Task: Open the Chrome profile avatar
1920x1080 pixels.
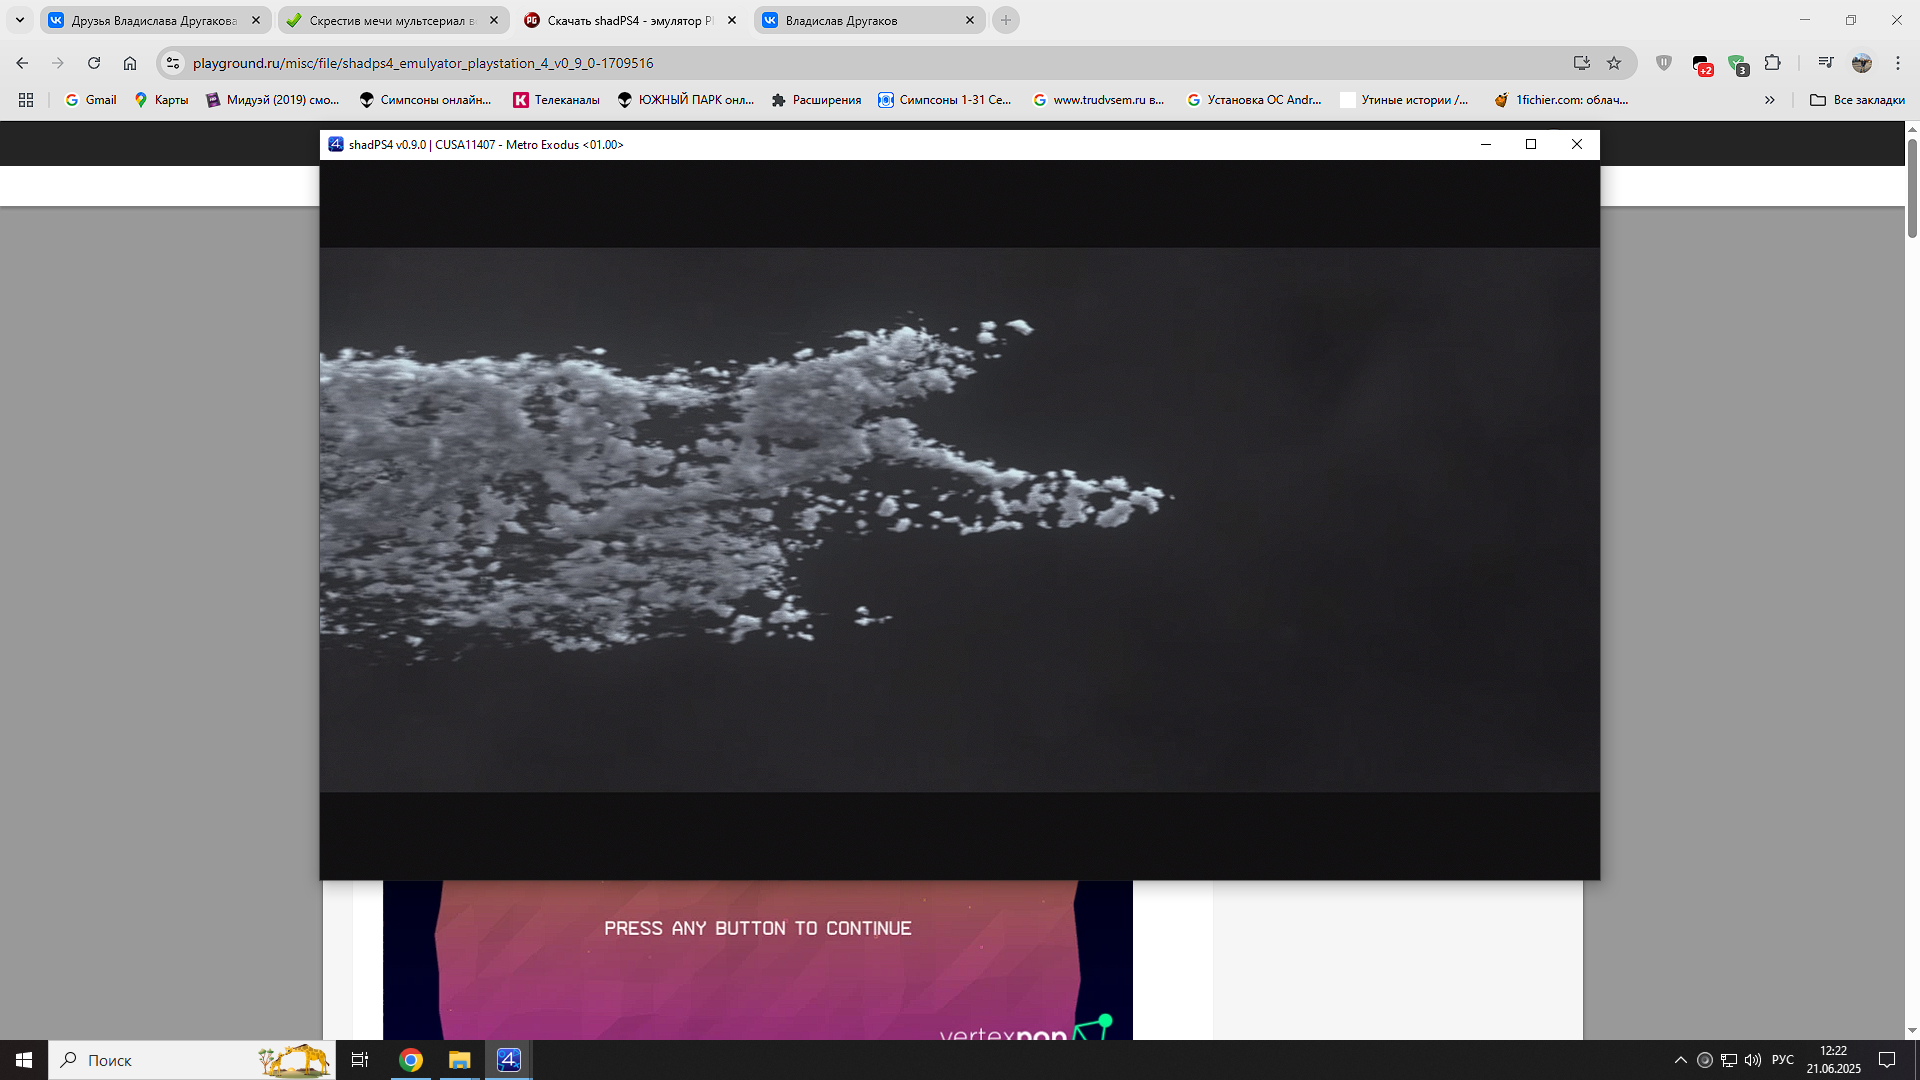Action: [1861, 63]
